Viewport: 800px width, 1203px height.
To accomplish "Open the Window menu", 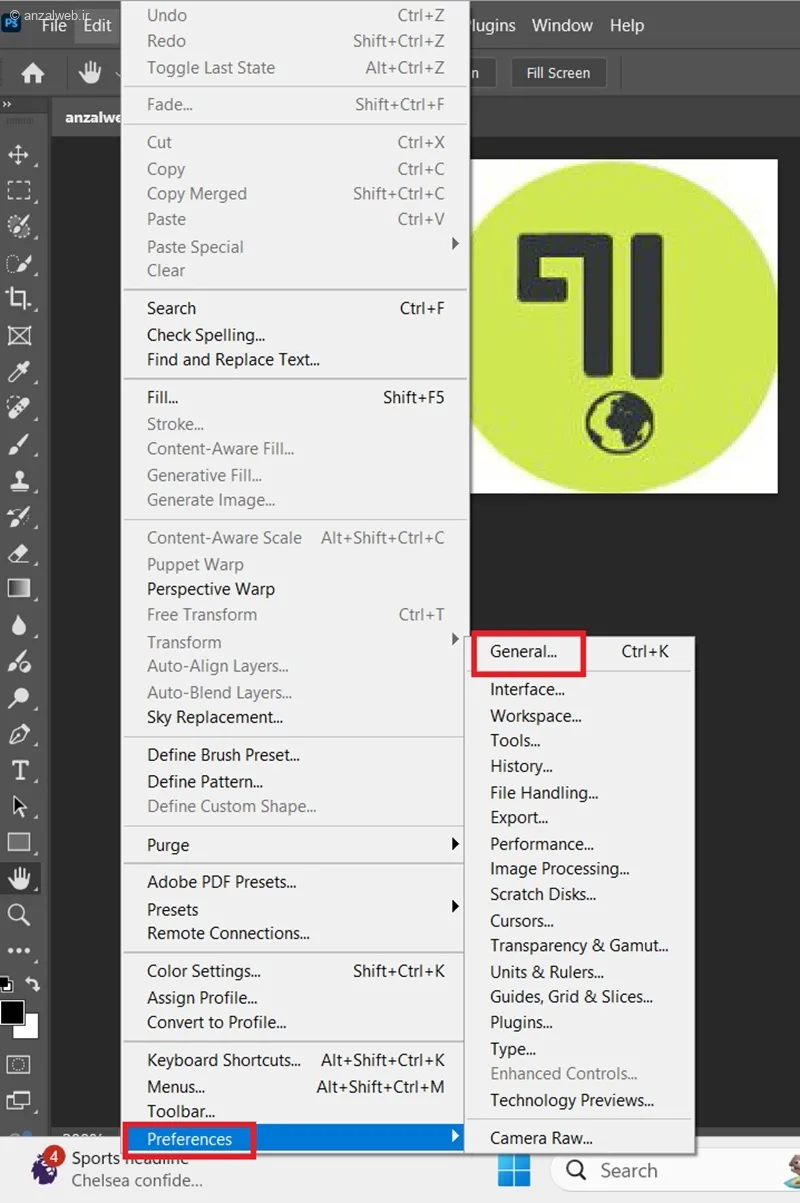I will pyautogui.click(x=562, y=25).
